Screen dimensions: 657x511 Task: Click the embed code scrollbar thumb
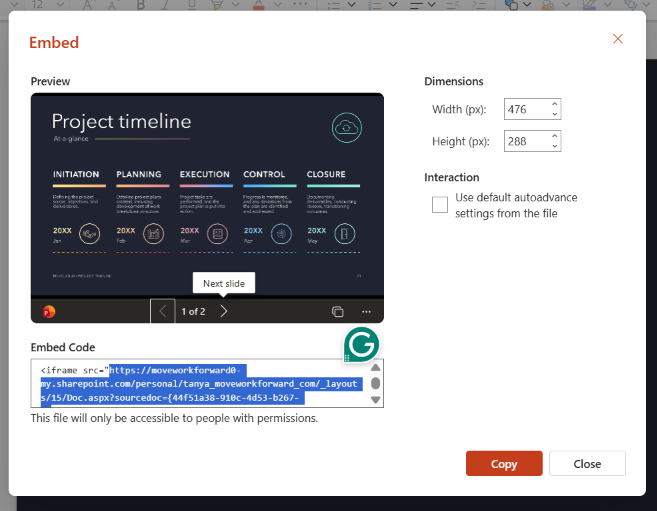(375, 383)
